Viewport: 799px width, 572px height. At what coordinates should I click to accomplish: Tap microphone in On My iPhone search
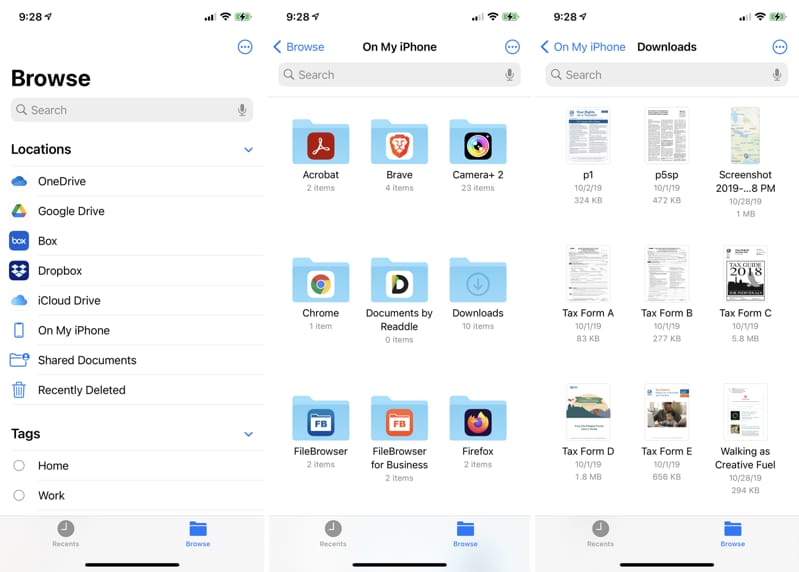click(509, 75)
